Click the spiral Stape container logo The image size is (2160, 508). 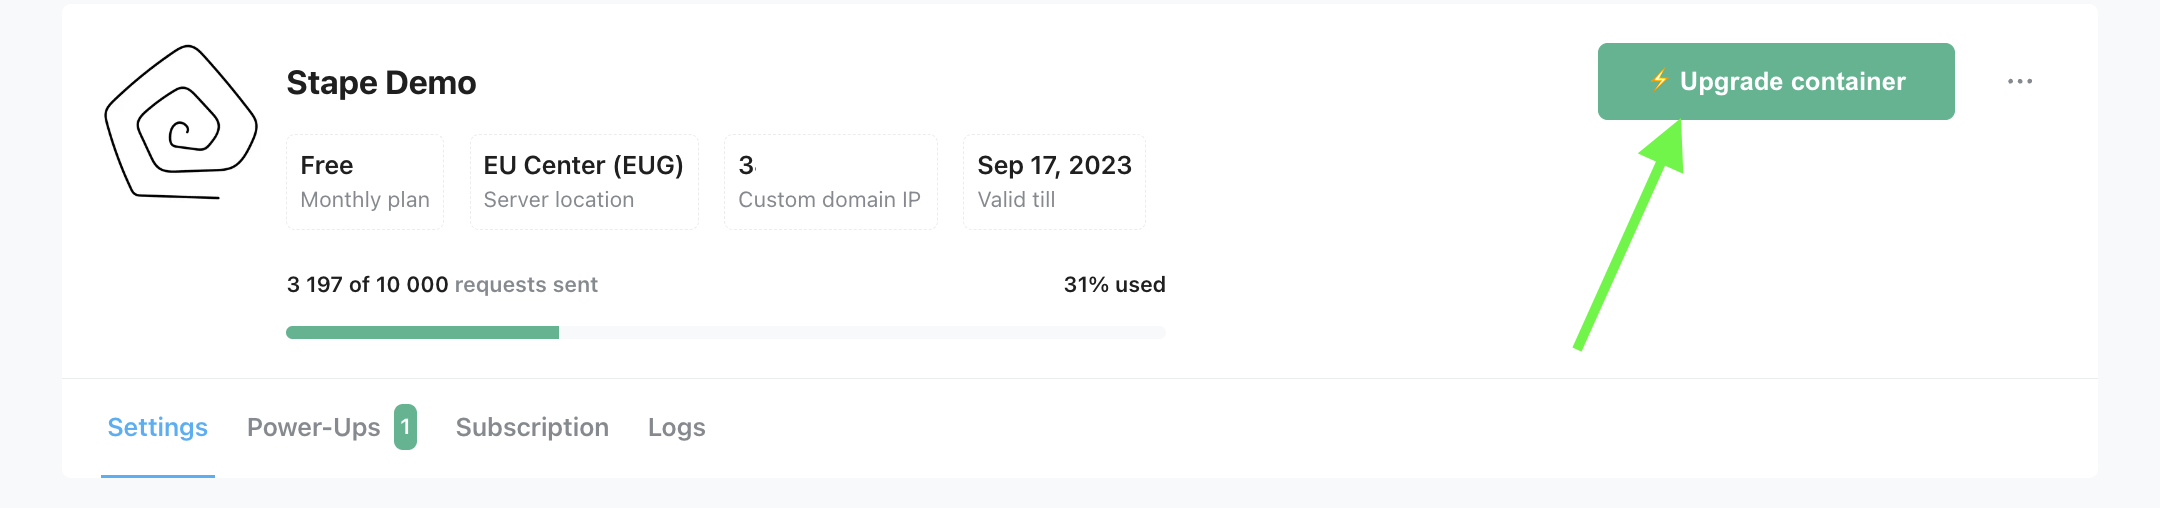pos(181,122)
